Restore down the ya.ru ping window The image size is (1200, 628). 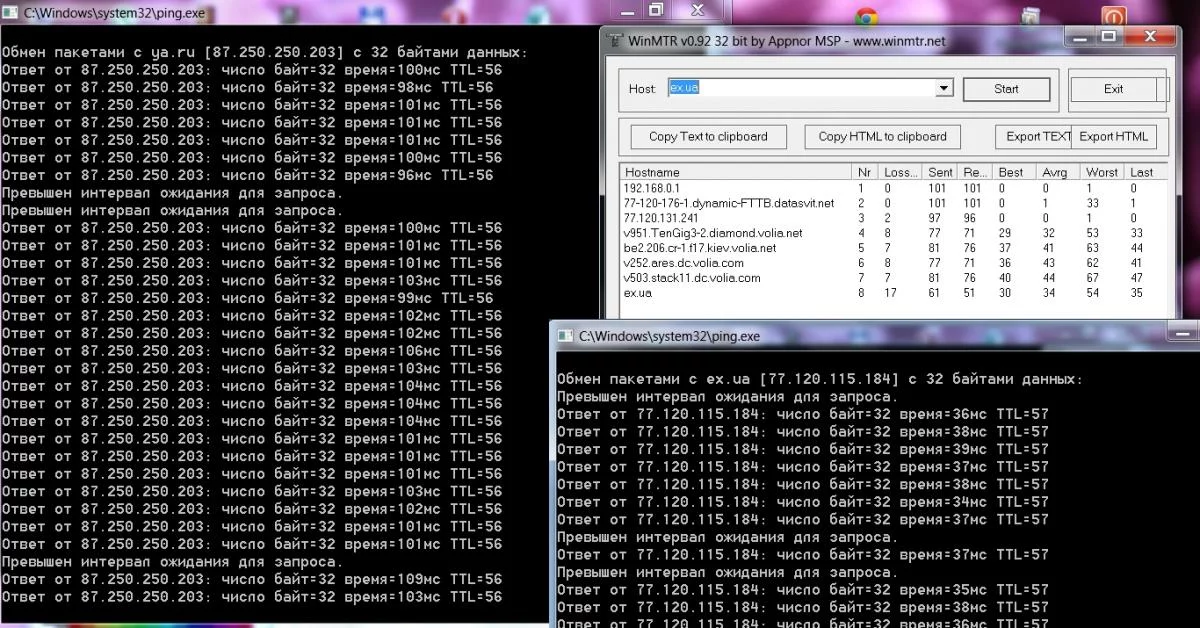(x=656, y=9)
